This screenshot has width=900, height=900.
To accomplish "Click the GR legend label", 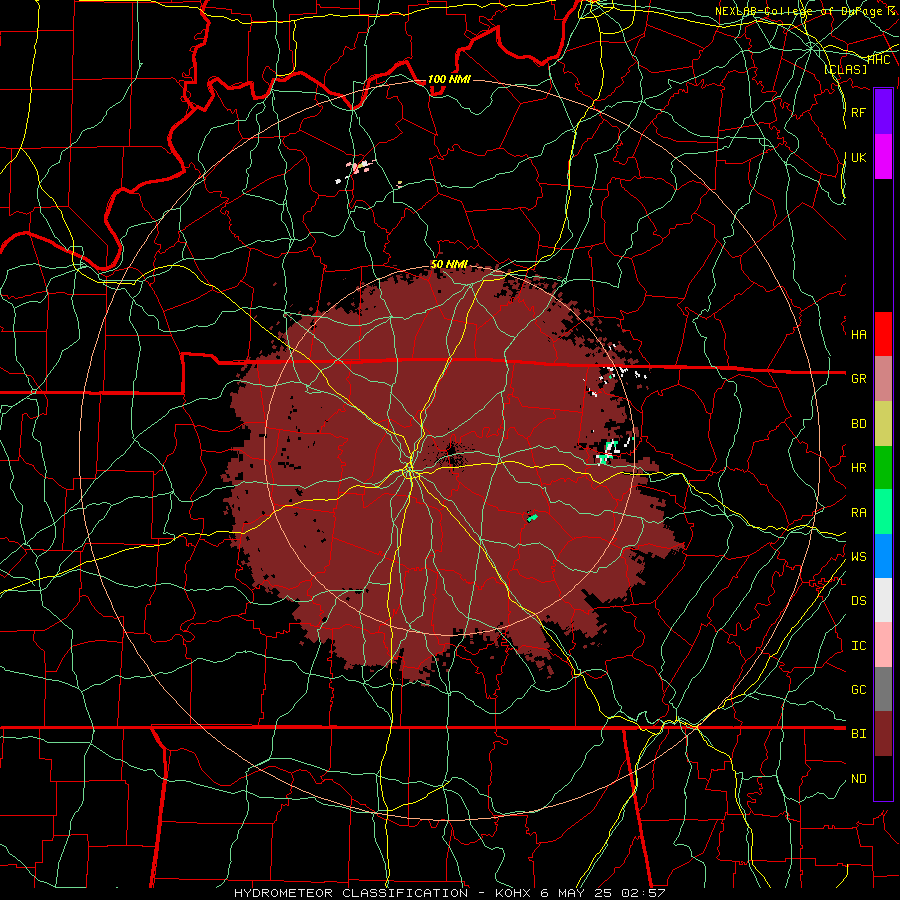I will pos(858,379).
